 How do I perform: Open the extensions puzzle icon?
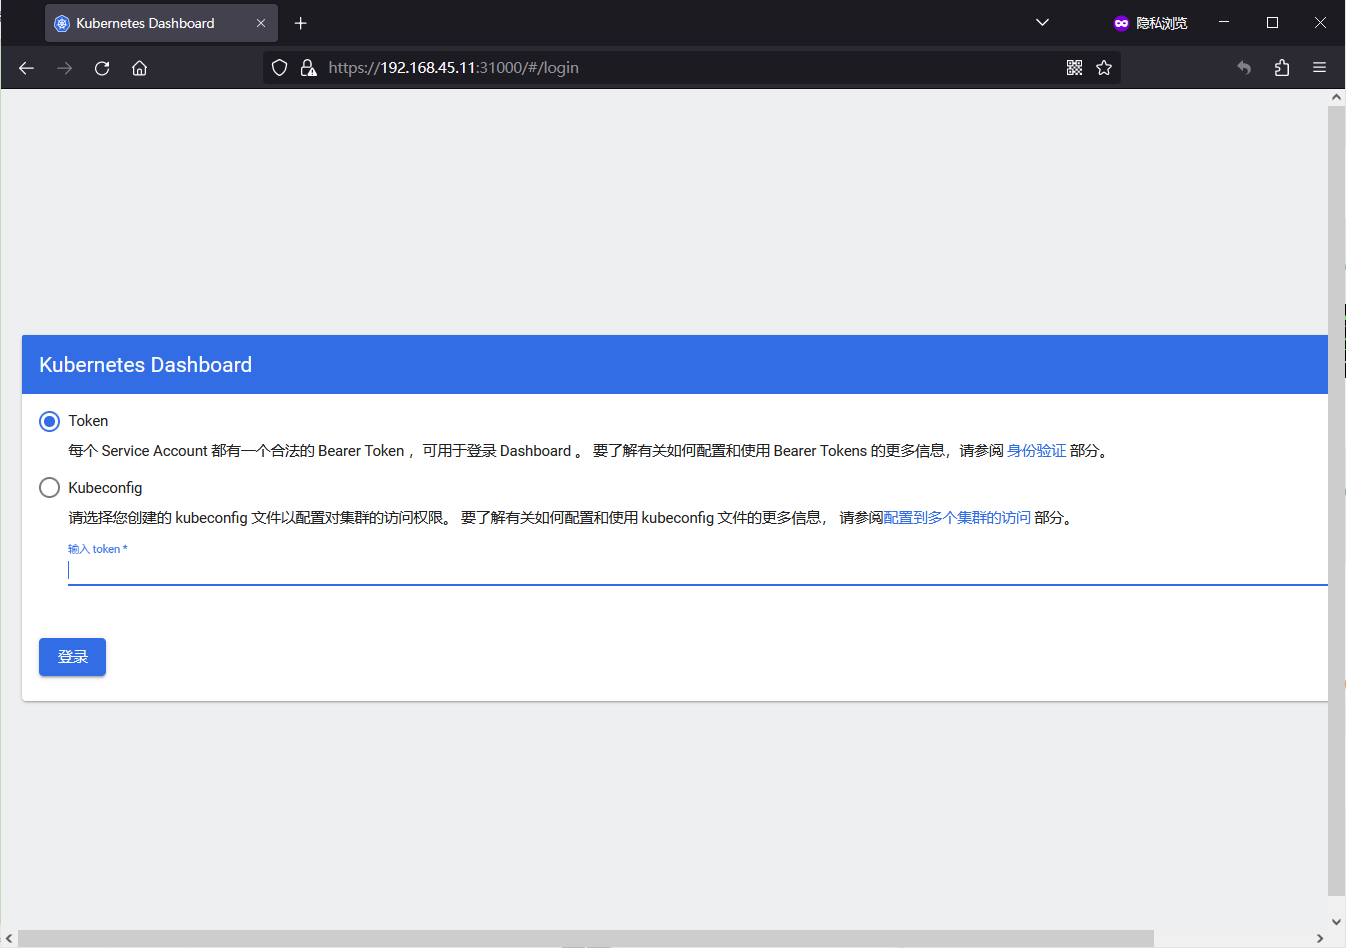[1282, 68]
